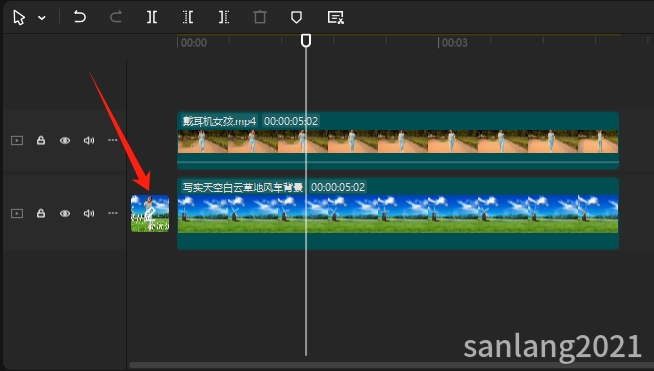Click the cover thumbnail with pencil icon
The width and height of the screenshot is (654, 371).
click(150, 214)
